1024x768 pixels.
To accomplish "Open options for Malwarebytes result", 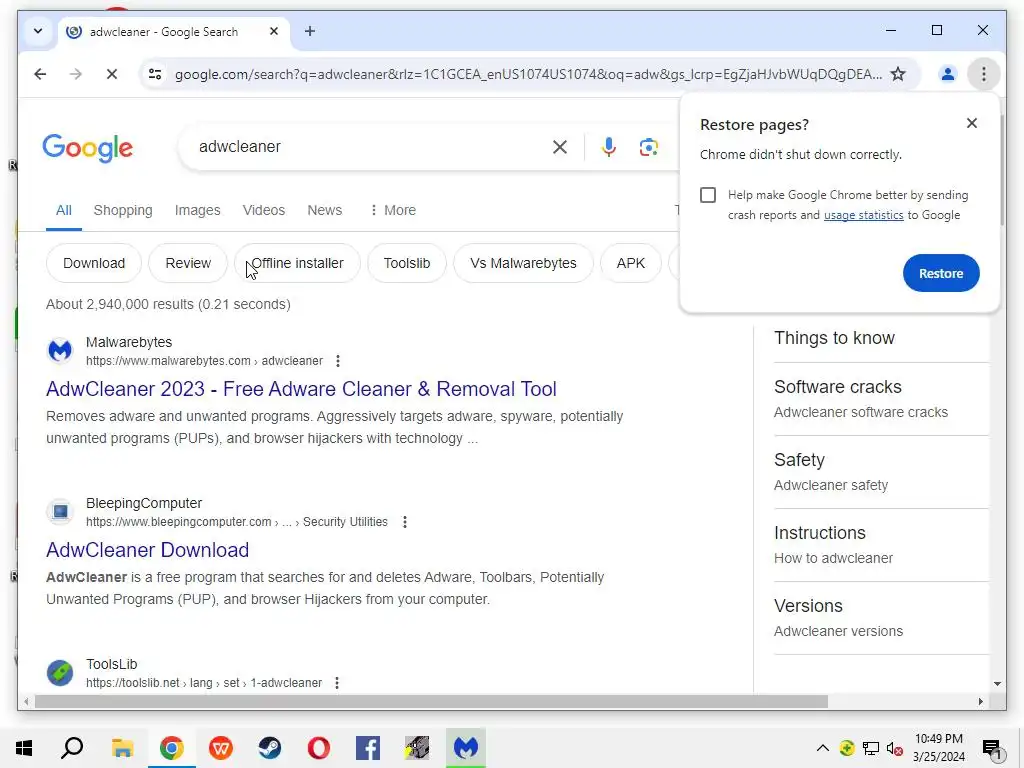I will pos(338,361).
